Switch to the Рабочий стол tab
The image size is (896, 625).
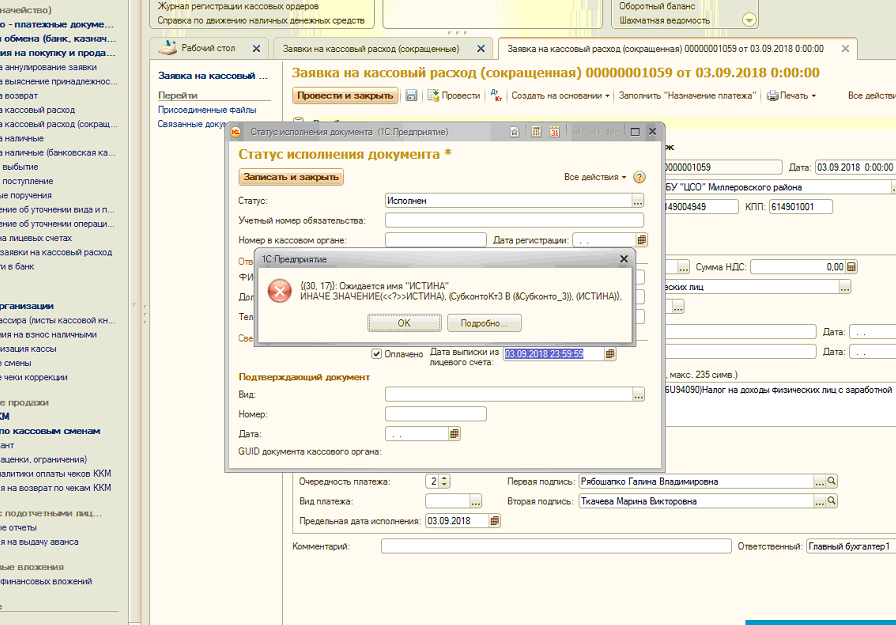[207, 48]
